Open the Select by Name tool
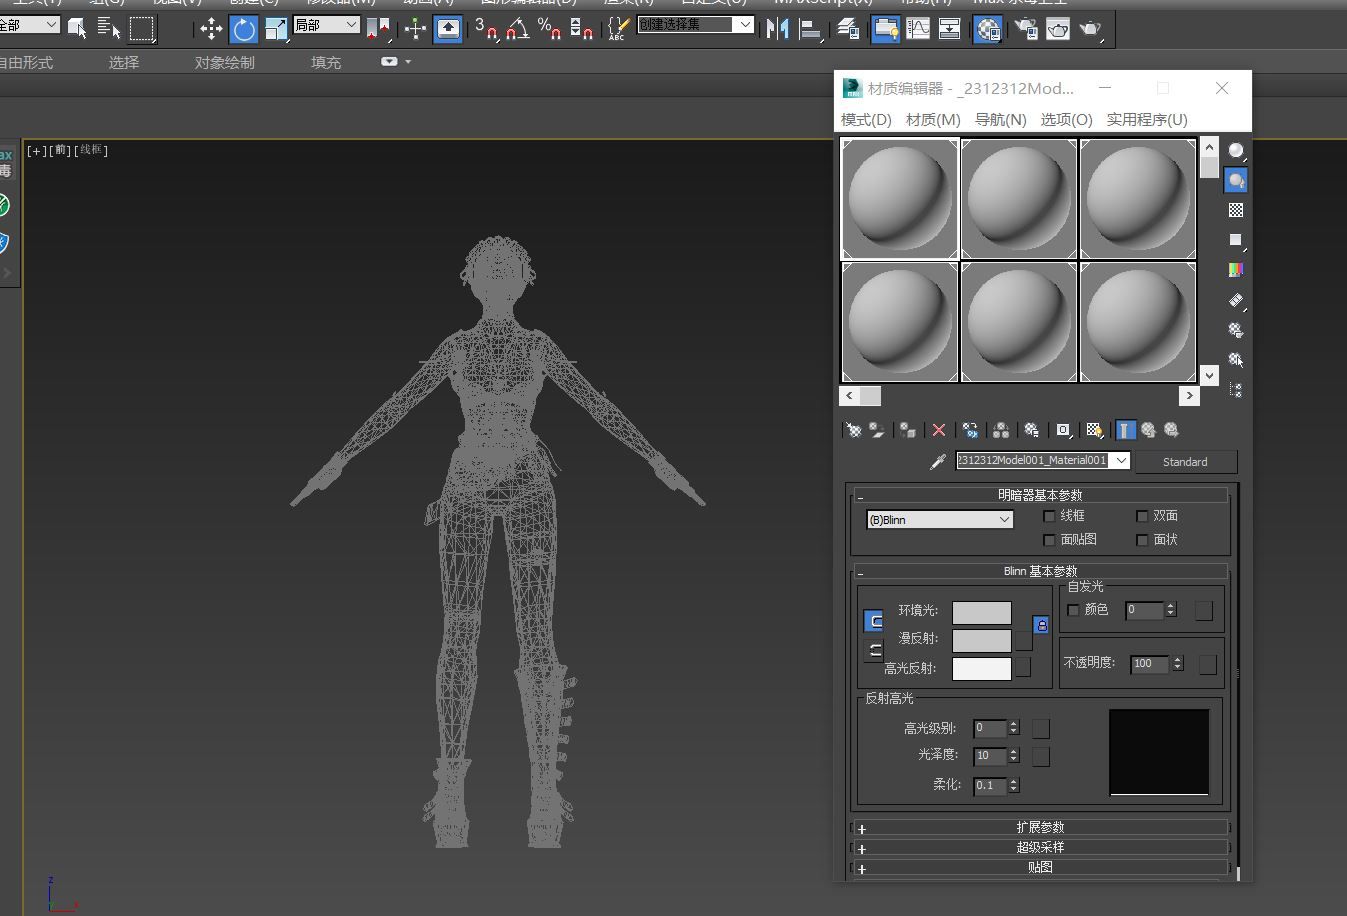Viewport: 1347px width, 916px height. click(x=109, y=29)
